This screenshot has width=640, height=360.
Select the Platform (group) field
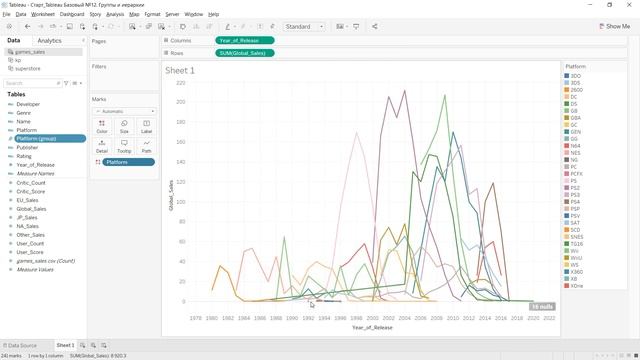pyautogui.click(x=50, y=139)
